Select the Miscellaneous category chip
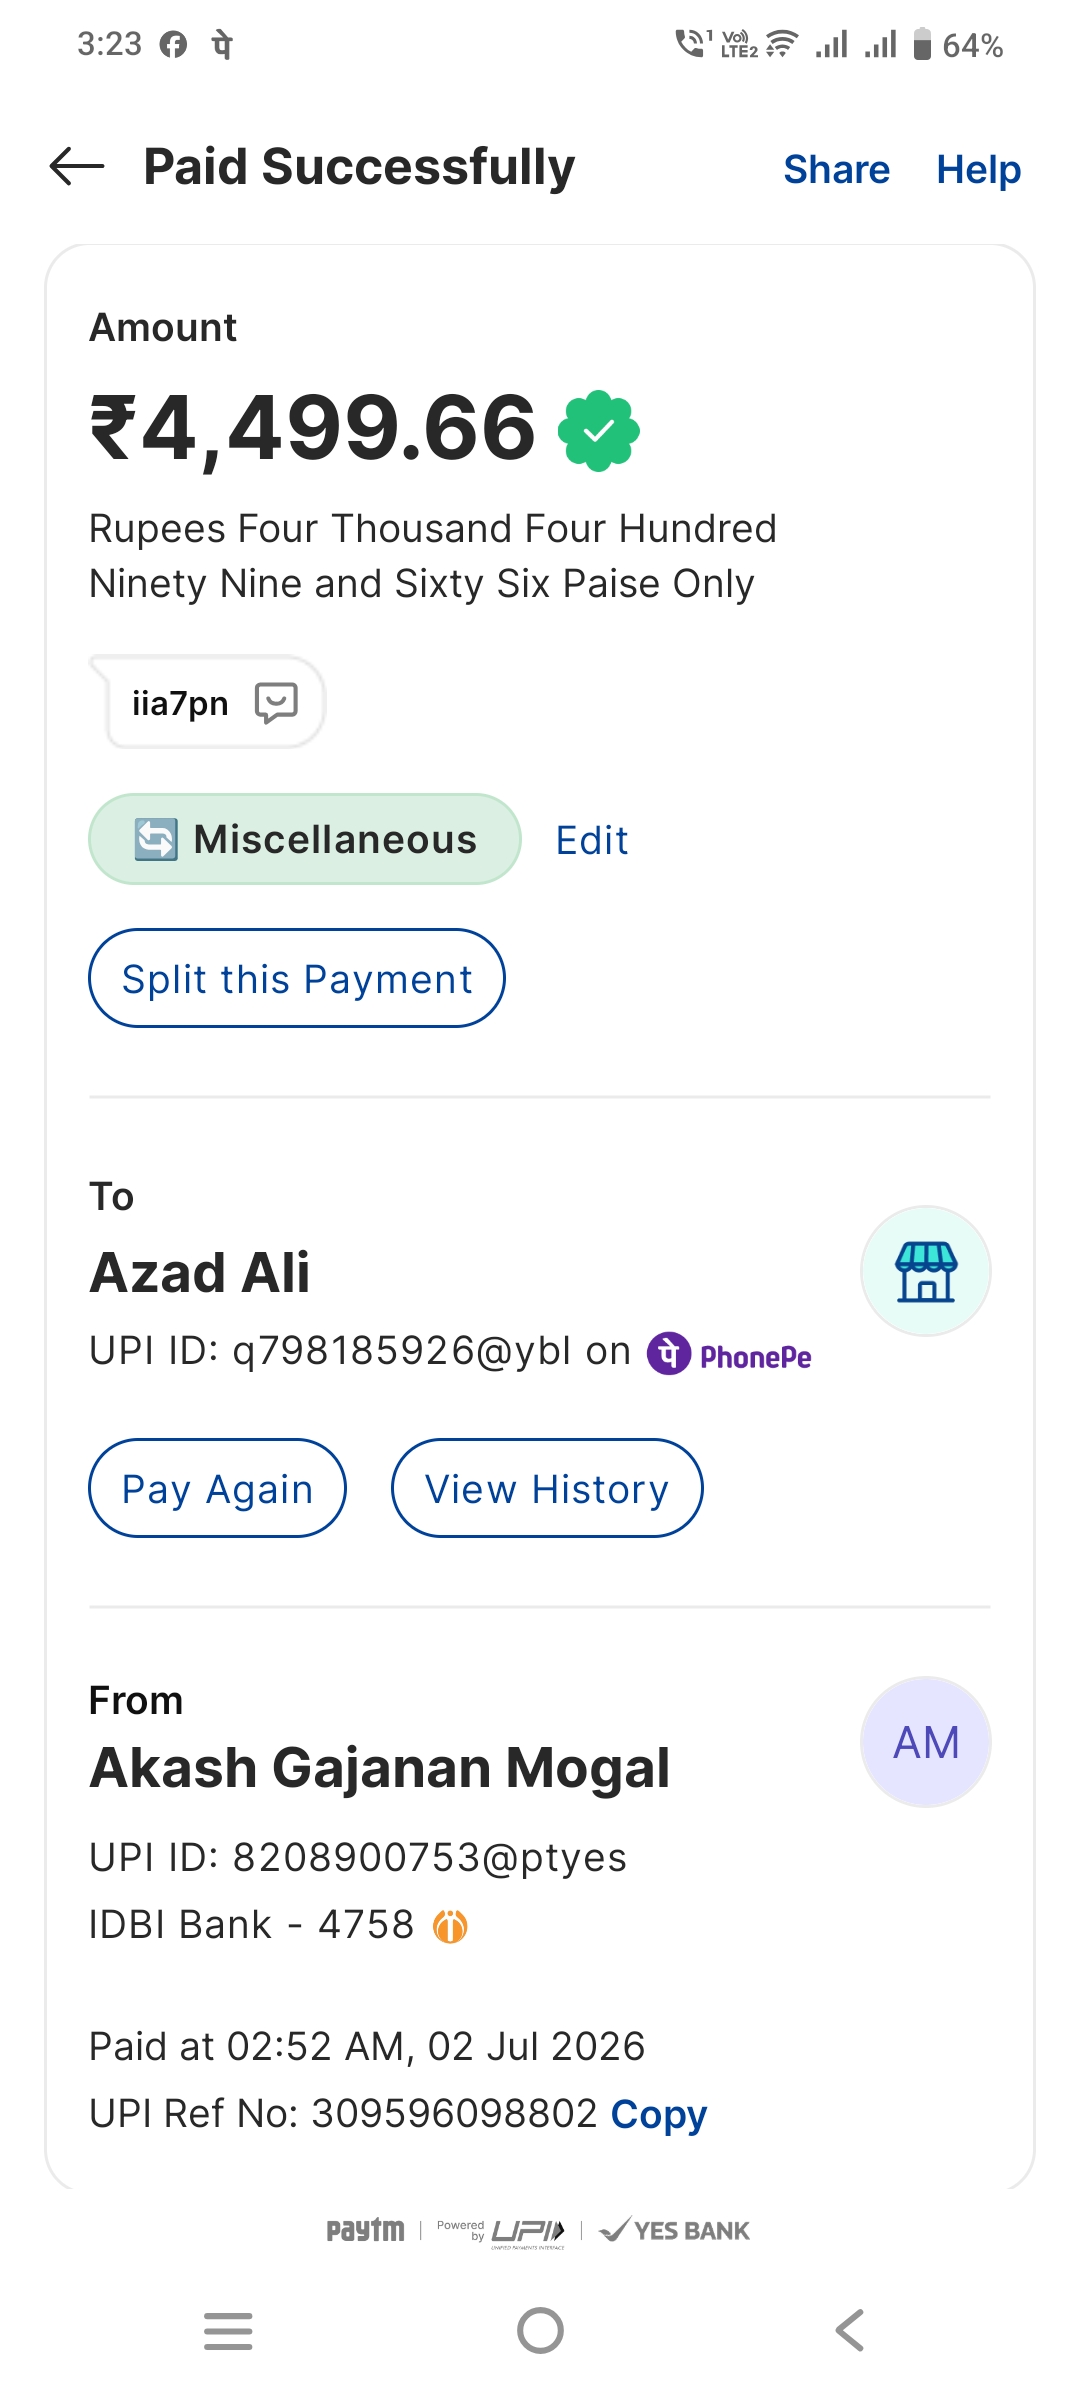Screen dimensions: 1080x2388 pos(305,839)
